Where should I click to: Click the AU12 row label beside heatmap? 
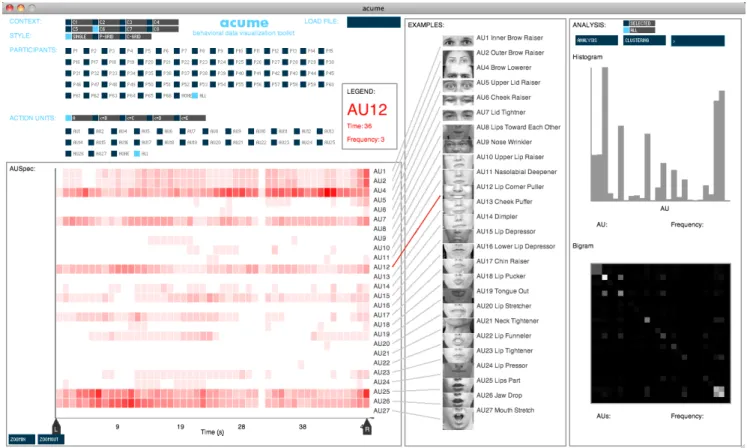pyautogui.click(x=381, y=267)
